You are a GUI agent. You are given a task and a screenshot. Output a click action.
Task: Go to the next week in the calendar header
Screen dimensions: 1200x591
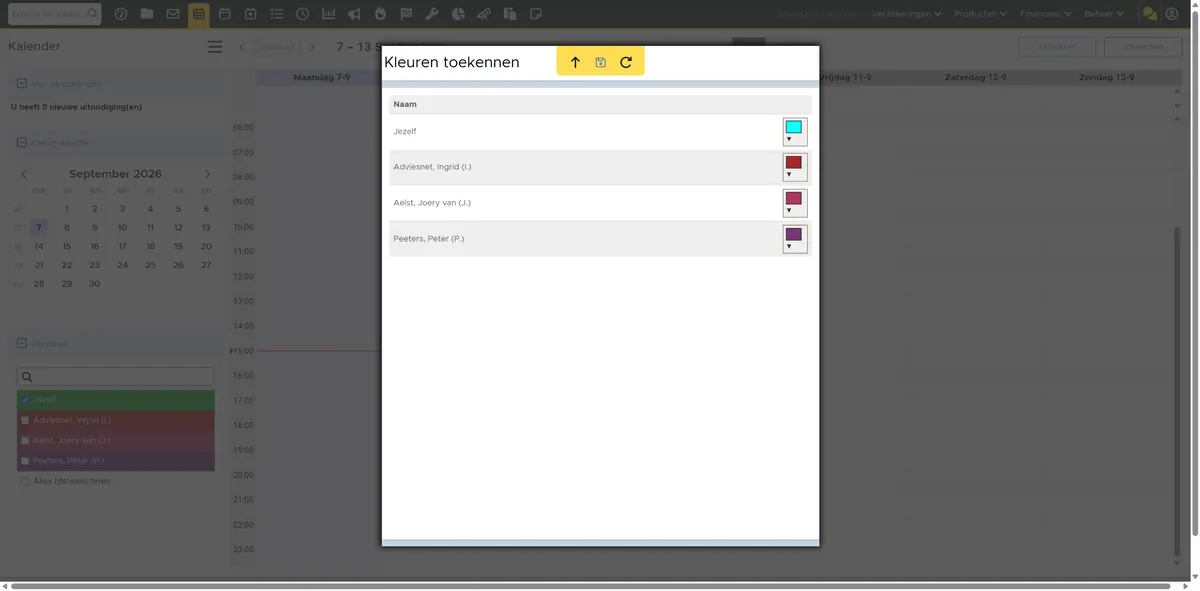(312, 47)
